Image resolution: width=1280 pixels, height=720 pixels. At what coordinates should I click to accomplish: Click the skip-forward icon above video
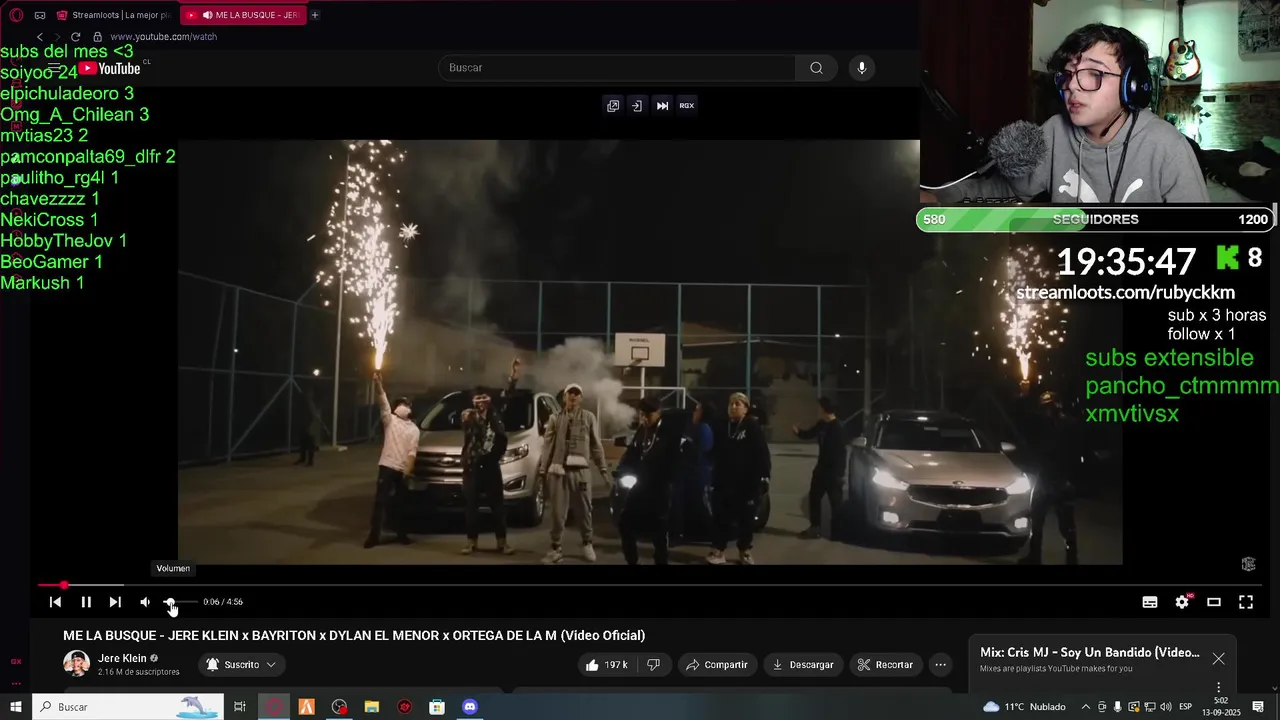coord(662,105)
